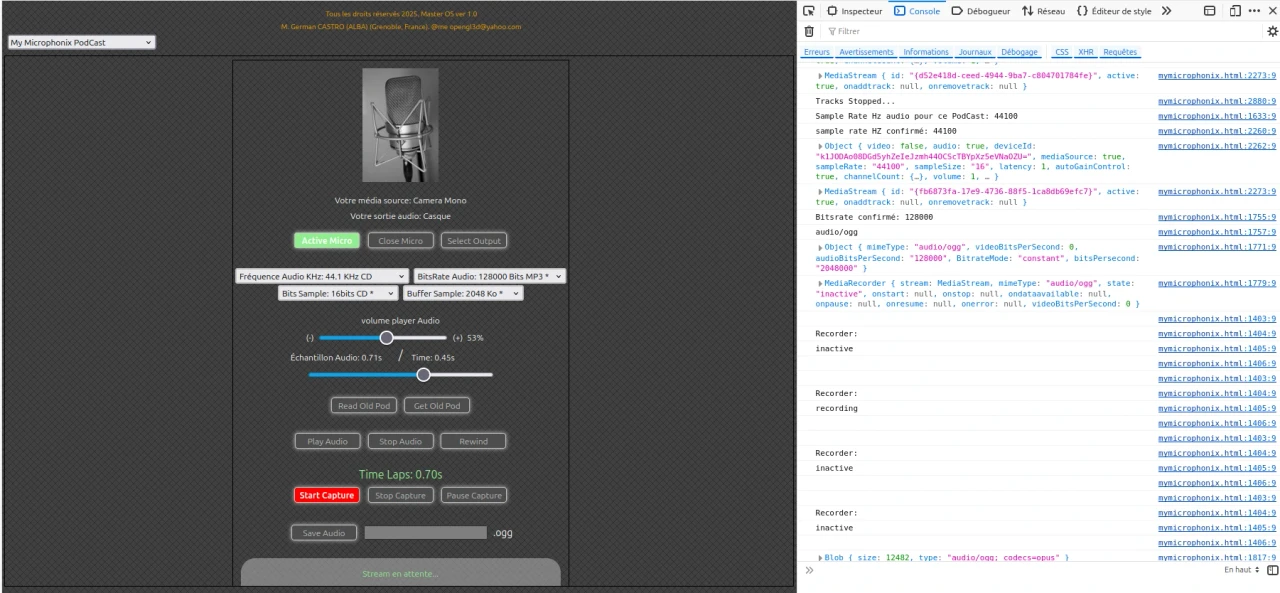
Task: Click the red Start Capture button
Action: tap(327, 495)
